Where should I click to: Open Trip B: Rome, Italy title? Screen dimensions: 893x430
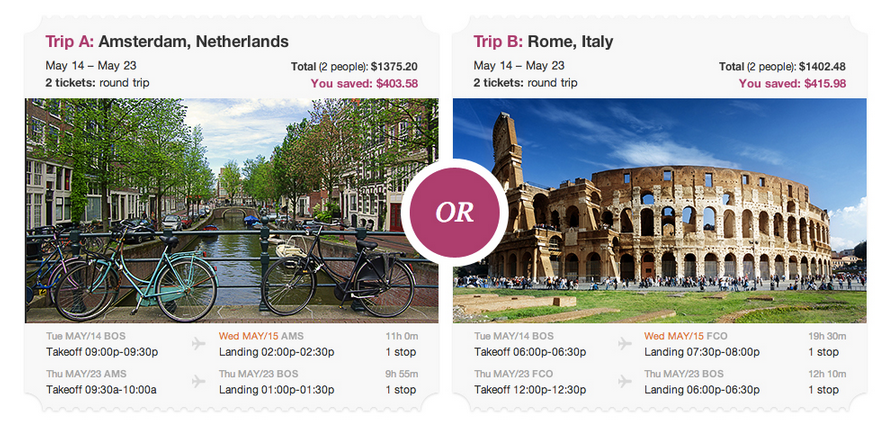coord(543,41)
